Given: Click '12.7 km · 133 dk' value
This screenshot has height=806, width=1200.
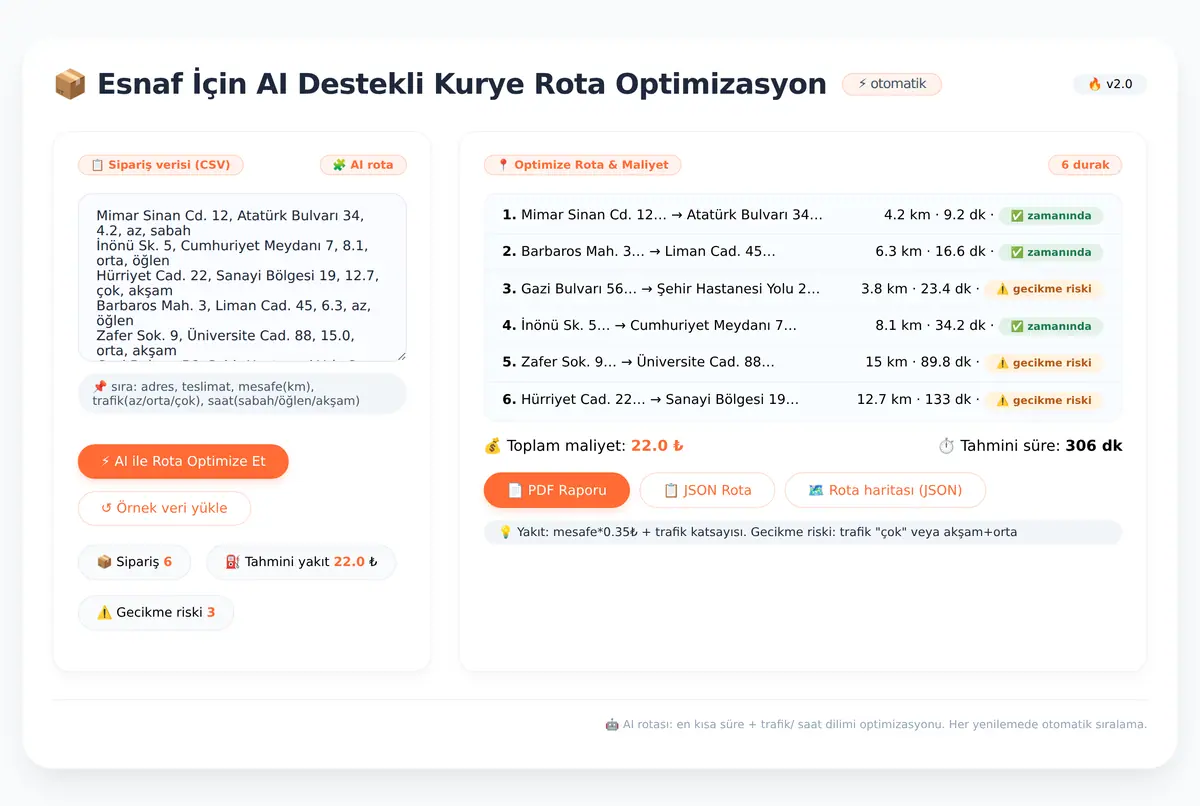Looking at the screenshot, I should point(916,399).
